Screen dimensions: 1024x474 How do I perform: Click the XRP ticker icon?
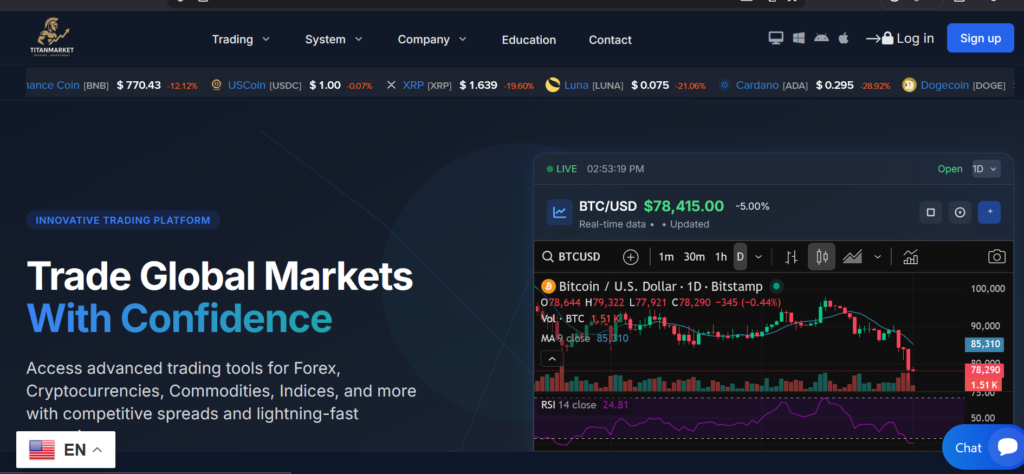391,85
